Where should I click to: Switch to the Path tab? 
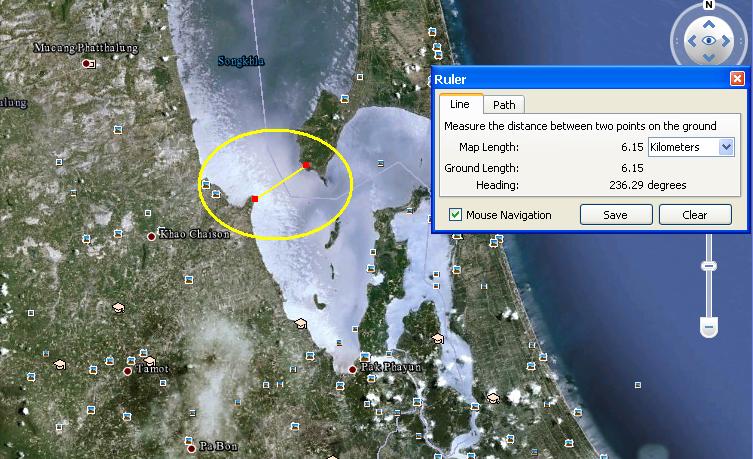504,105
